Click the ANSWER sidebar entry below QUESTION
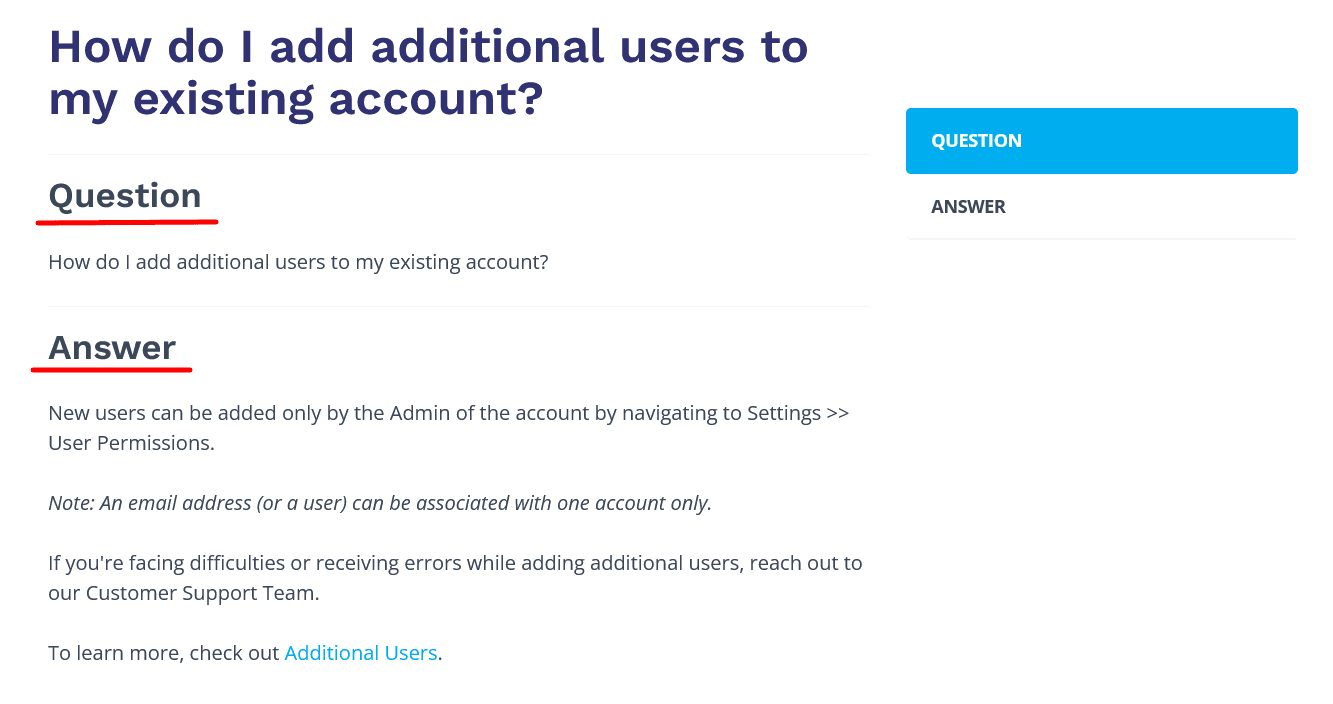This screenshot has width=1333, height=704. click(968, 206)
